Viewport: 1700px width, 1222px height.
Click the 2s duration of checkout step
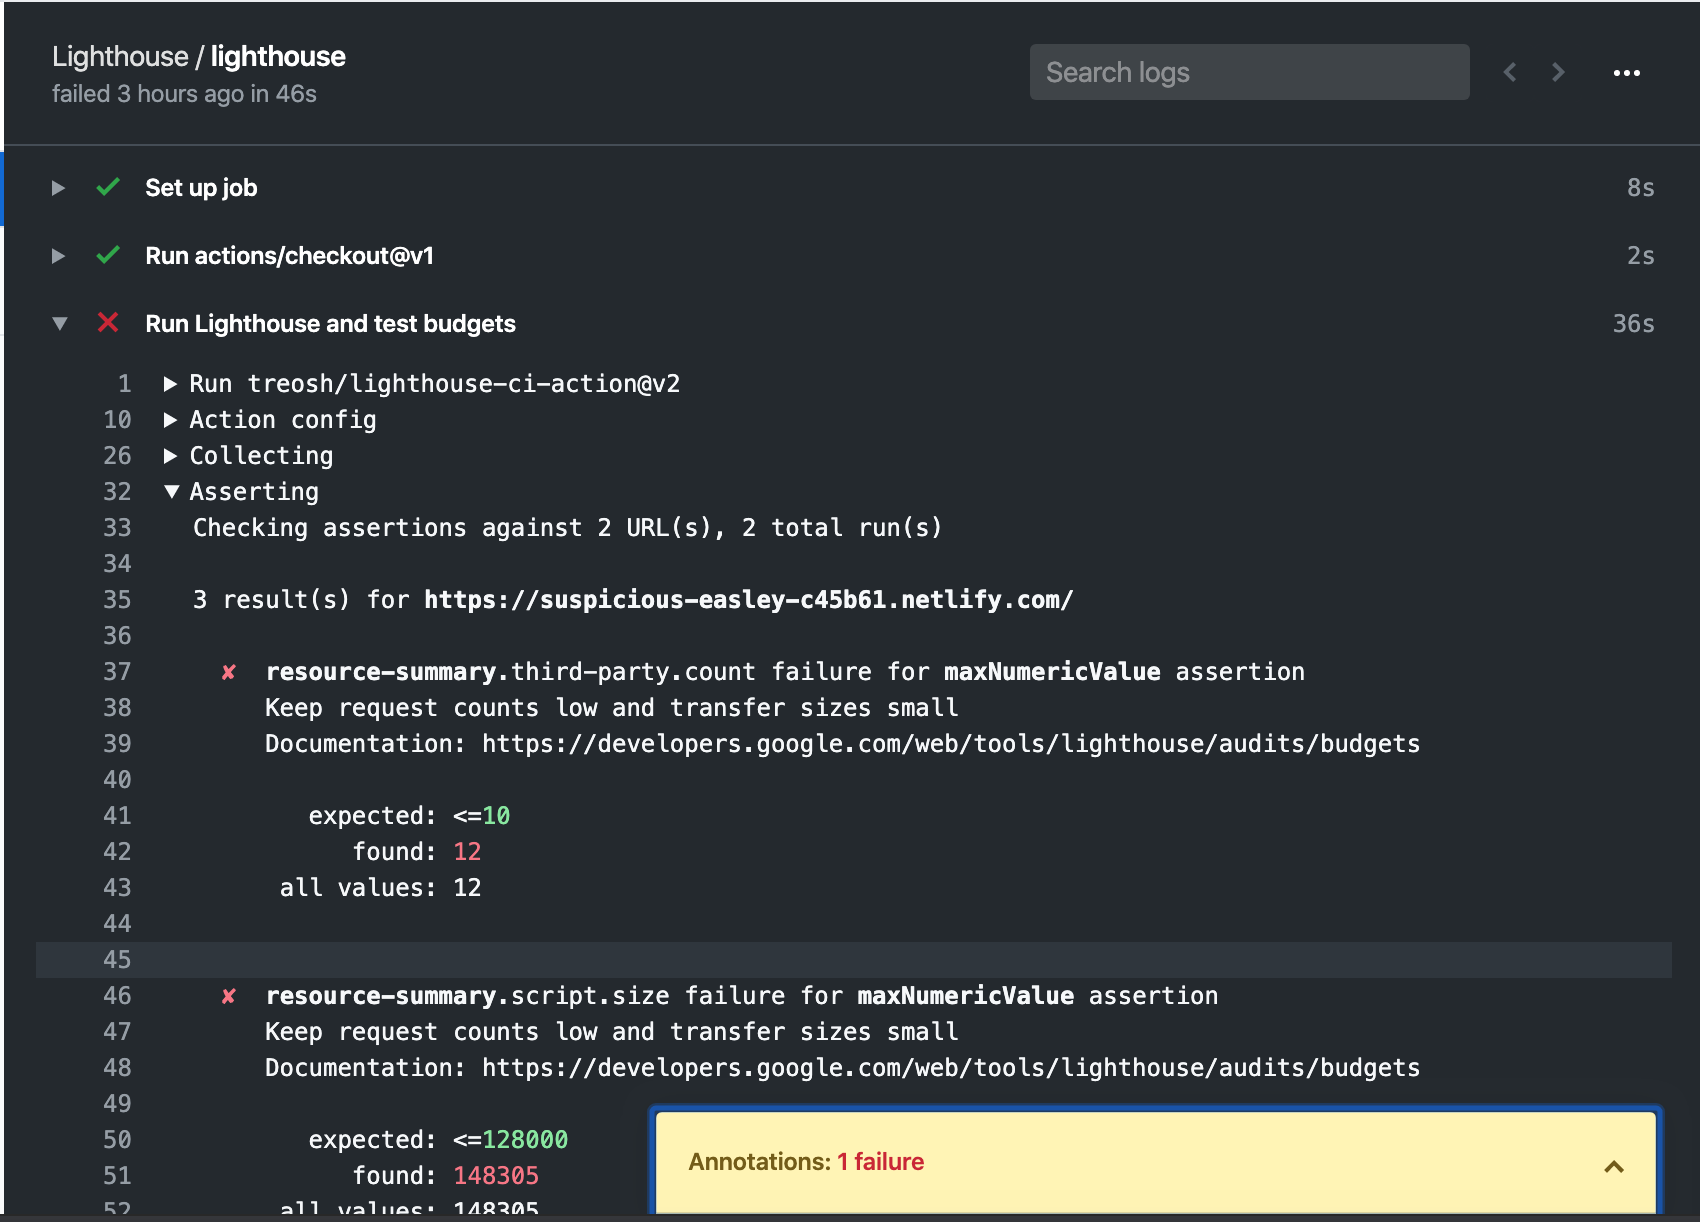(1640, 256)
